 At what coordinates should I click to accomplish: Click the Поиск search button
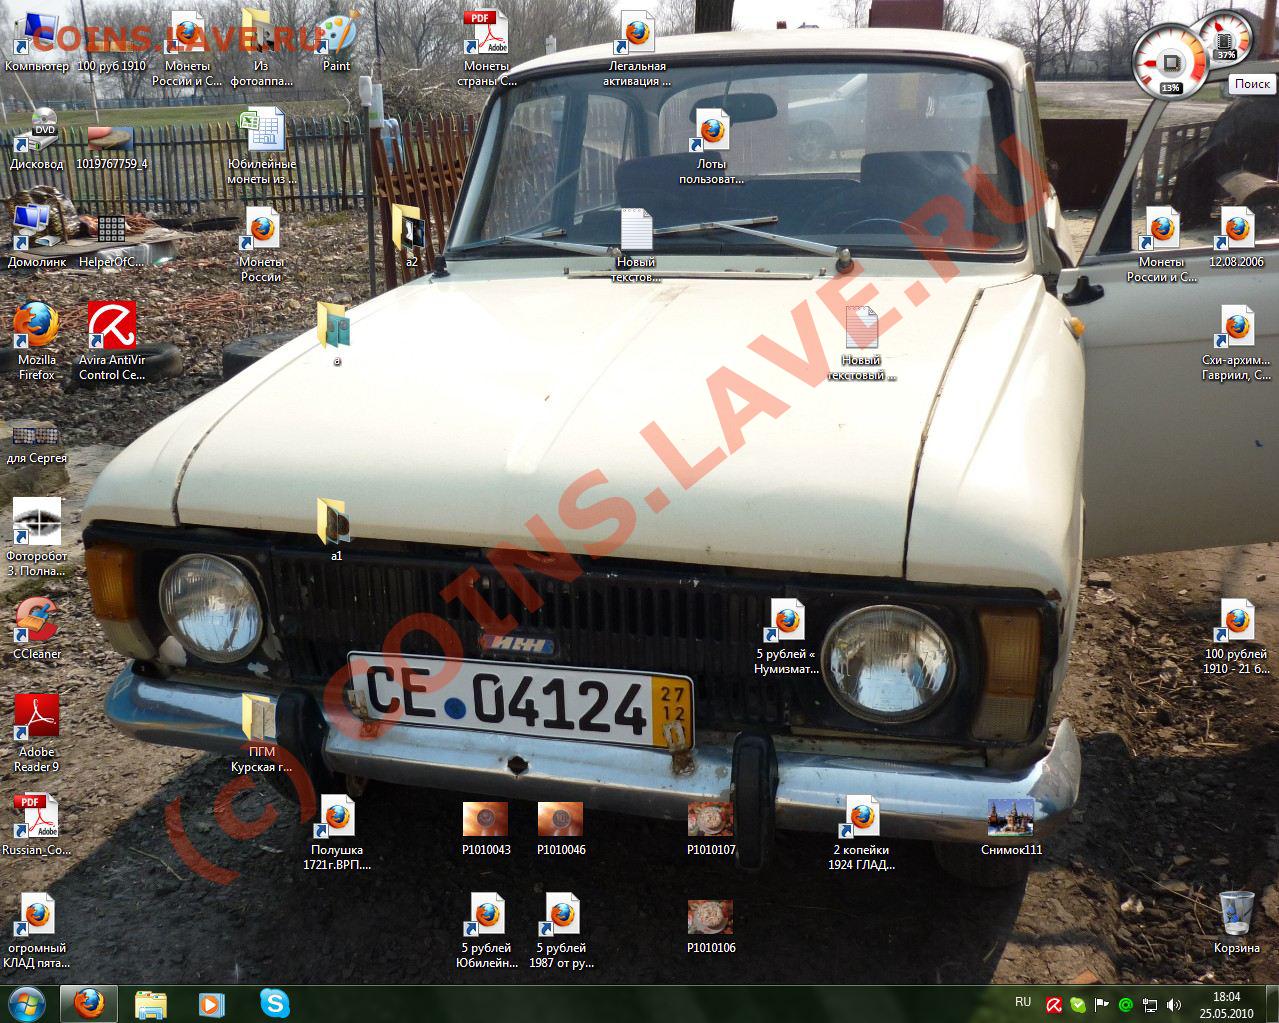1251,84
